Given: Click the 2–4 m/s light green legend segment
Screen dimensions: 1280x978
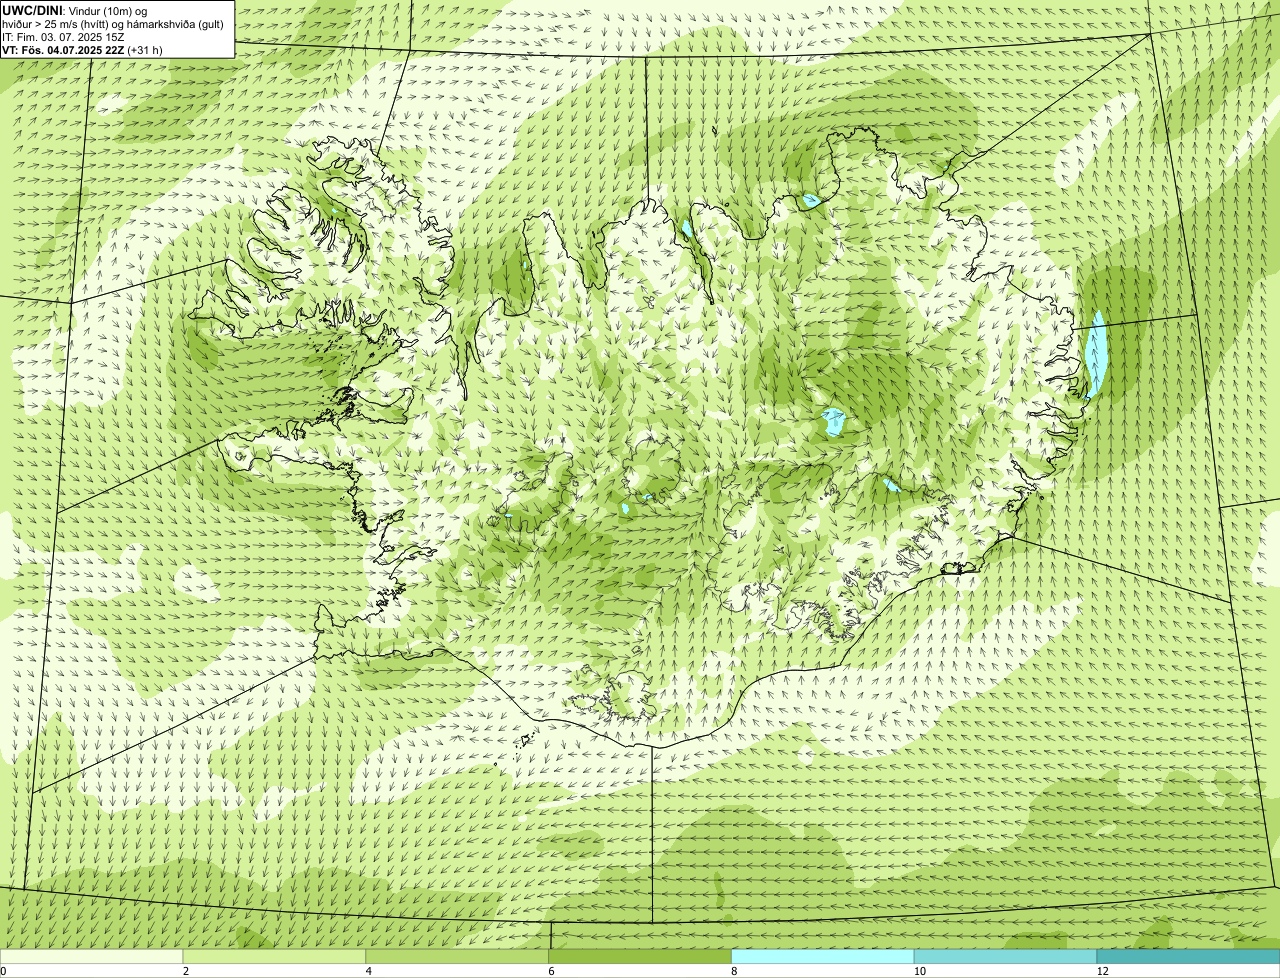Looking at the screenshot, I should (275, 956).
